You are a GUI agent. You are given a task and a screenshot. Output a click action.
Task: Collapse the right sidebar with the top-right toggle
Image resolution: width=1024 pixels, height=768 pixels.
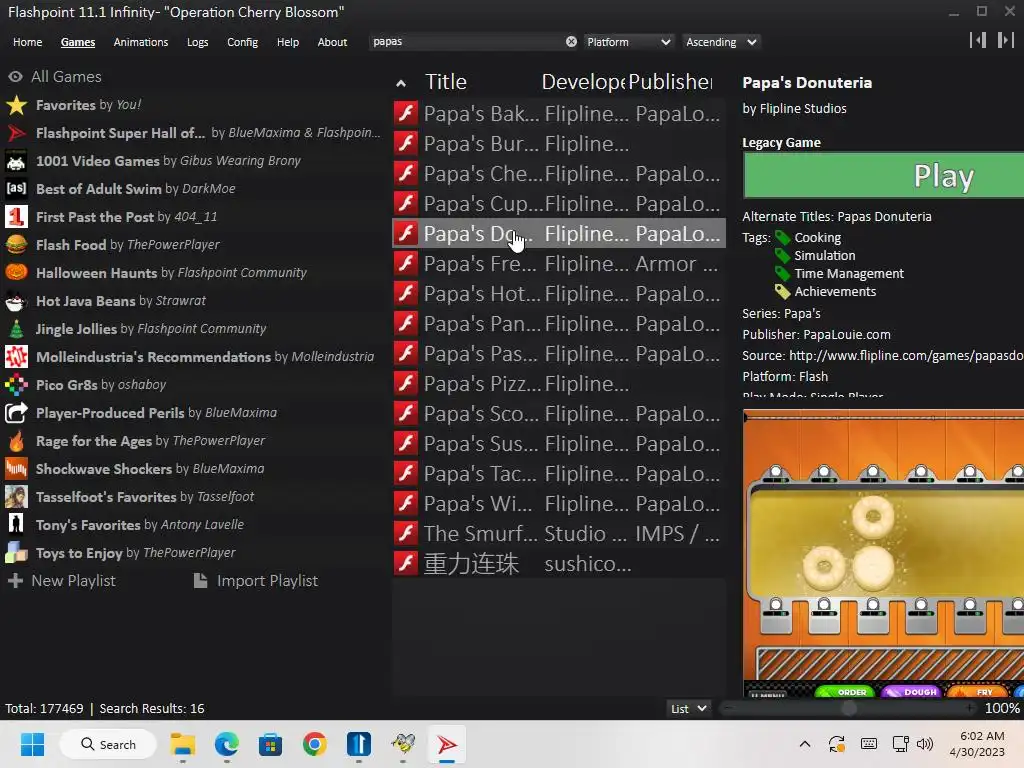pos(1006,40)
